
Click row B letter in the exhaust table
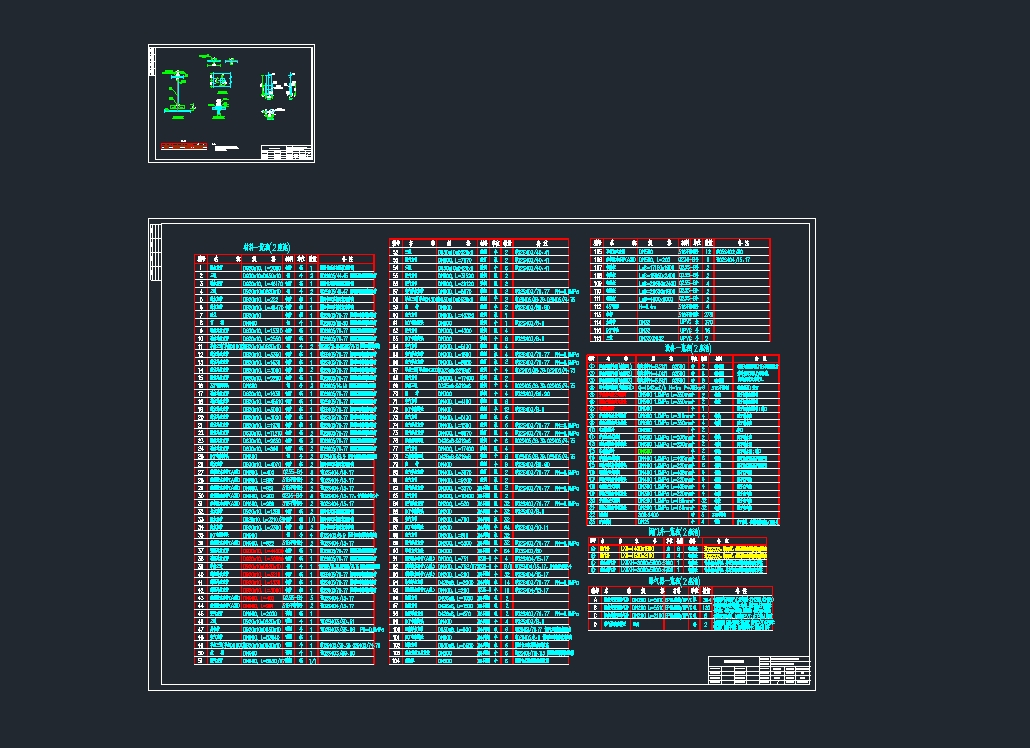point(596,608)
